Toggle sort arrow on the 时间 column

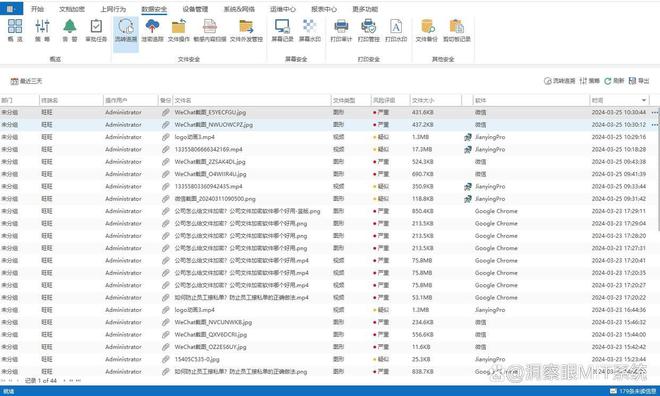coord(644,100)
